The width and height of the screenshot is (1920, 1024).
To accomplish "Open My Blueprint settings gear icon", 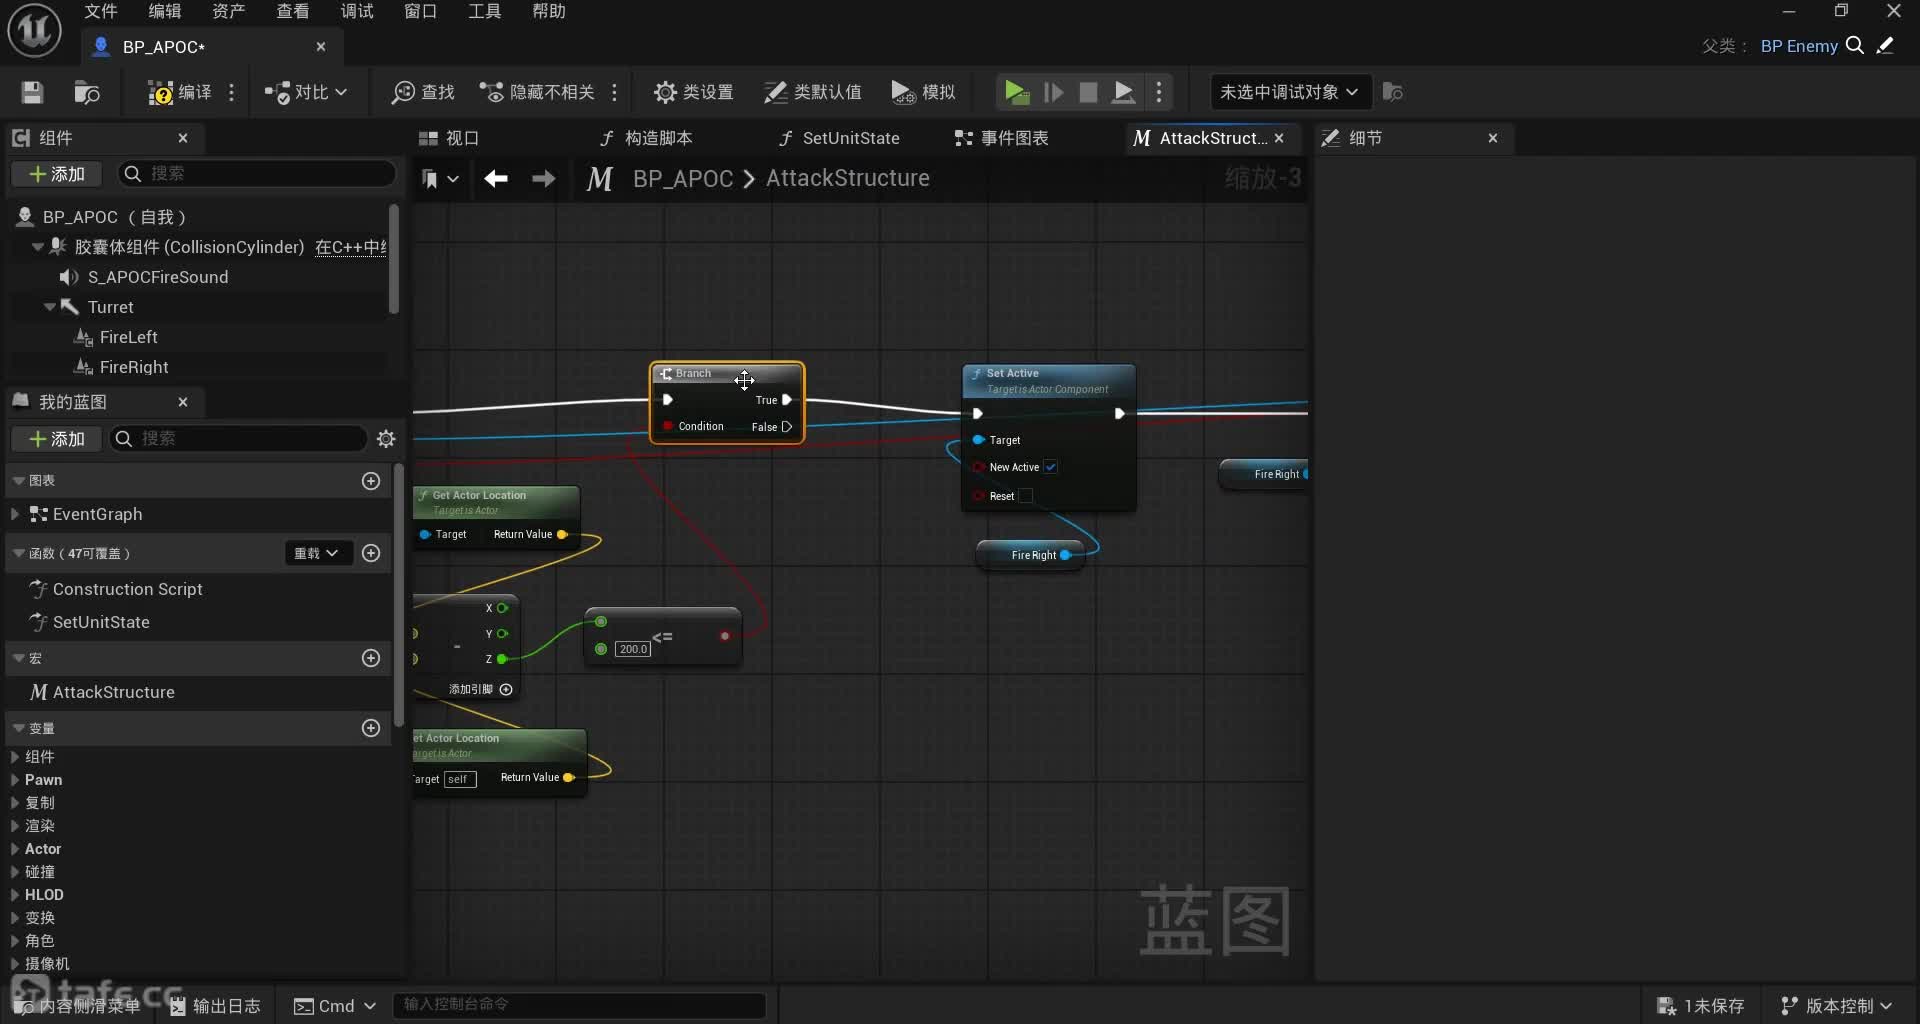I will [386, 439].
